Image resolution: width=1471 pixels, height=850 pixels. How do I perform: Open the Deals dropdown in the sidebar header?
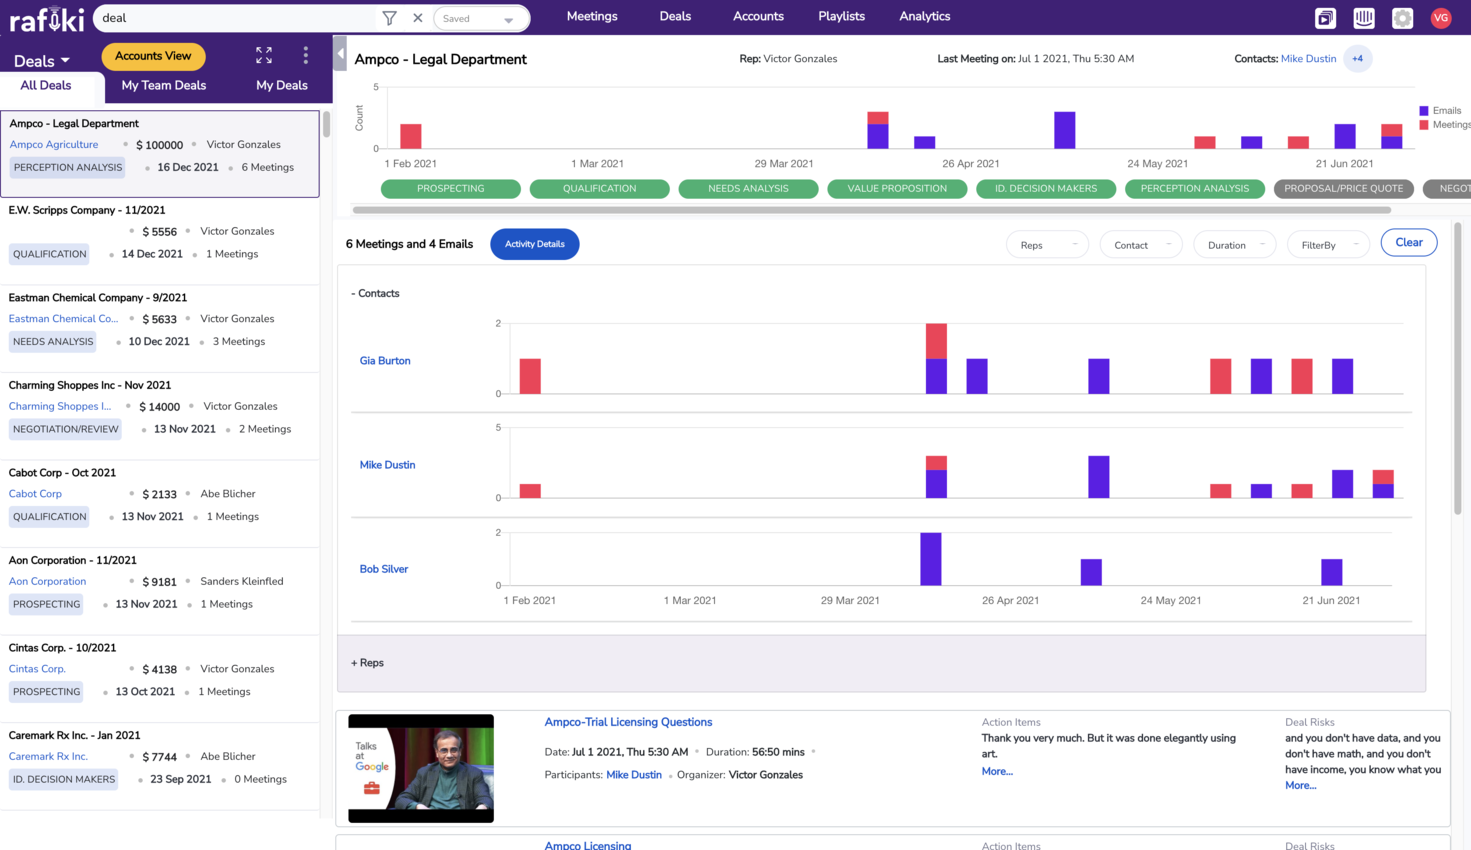click(41, 61)
